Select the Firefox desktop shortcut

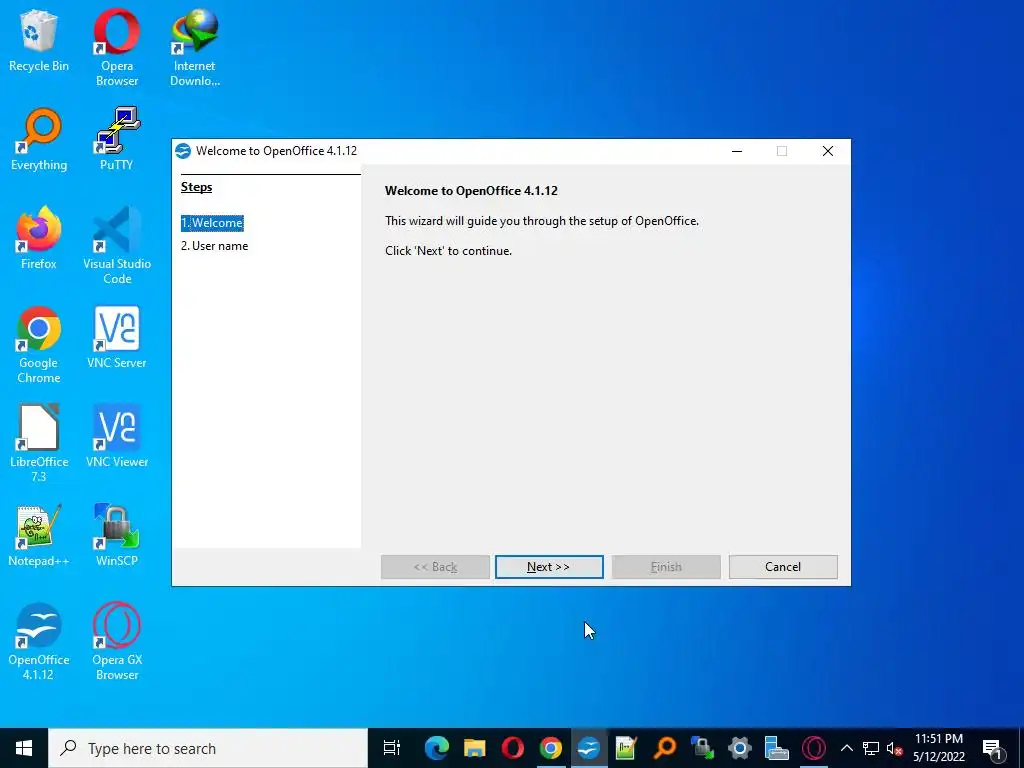coord(39,238)
